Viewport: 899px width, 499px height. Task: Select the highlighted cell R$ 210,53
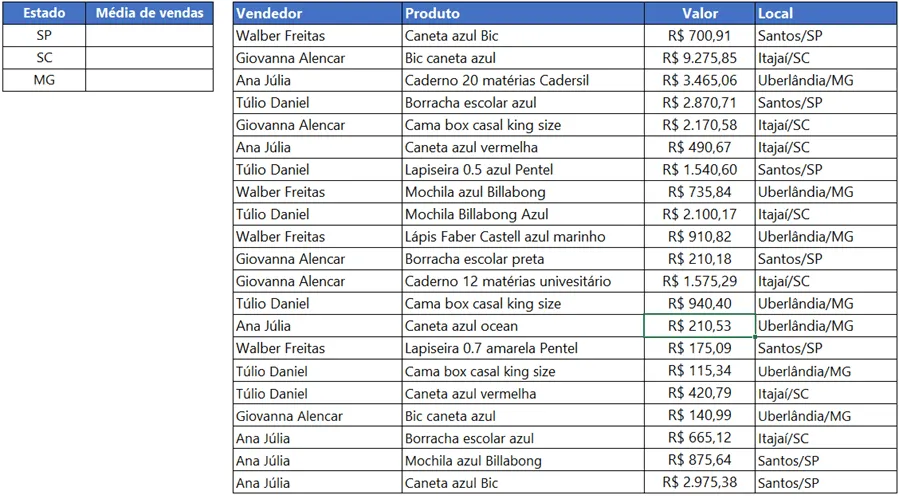(x=699, y=326)
